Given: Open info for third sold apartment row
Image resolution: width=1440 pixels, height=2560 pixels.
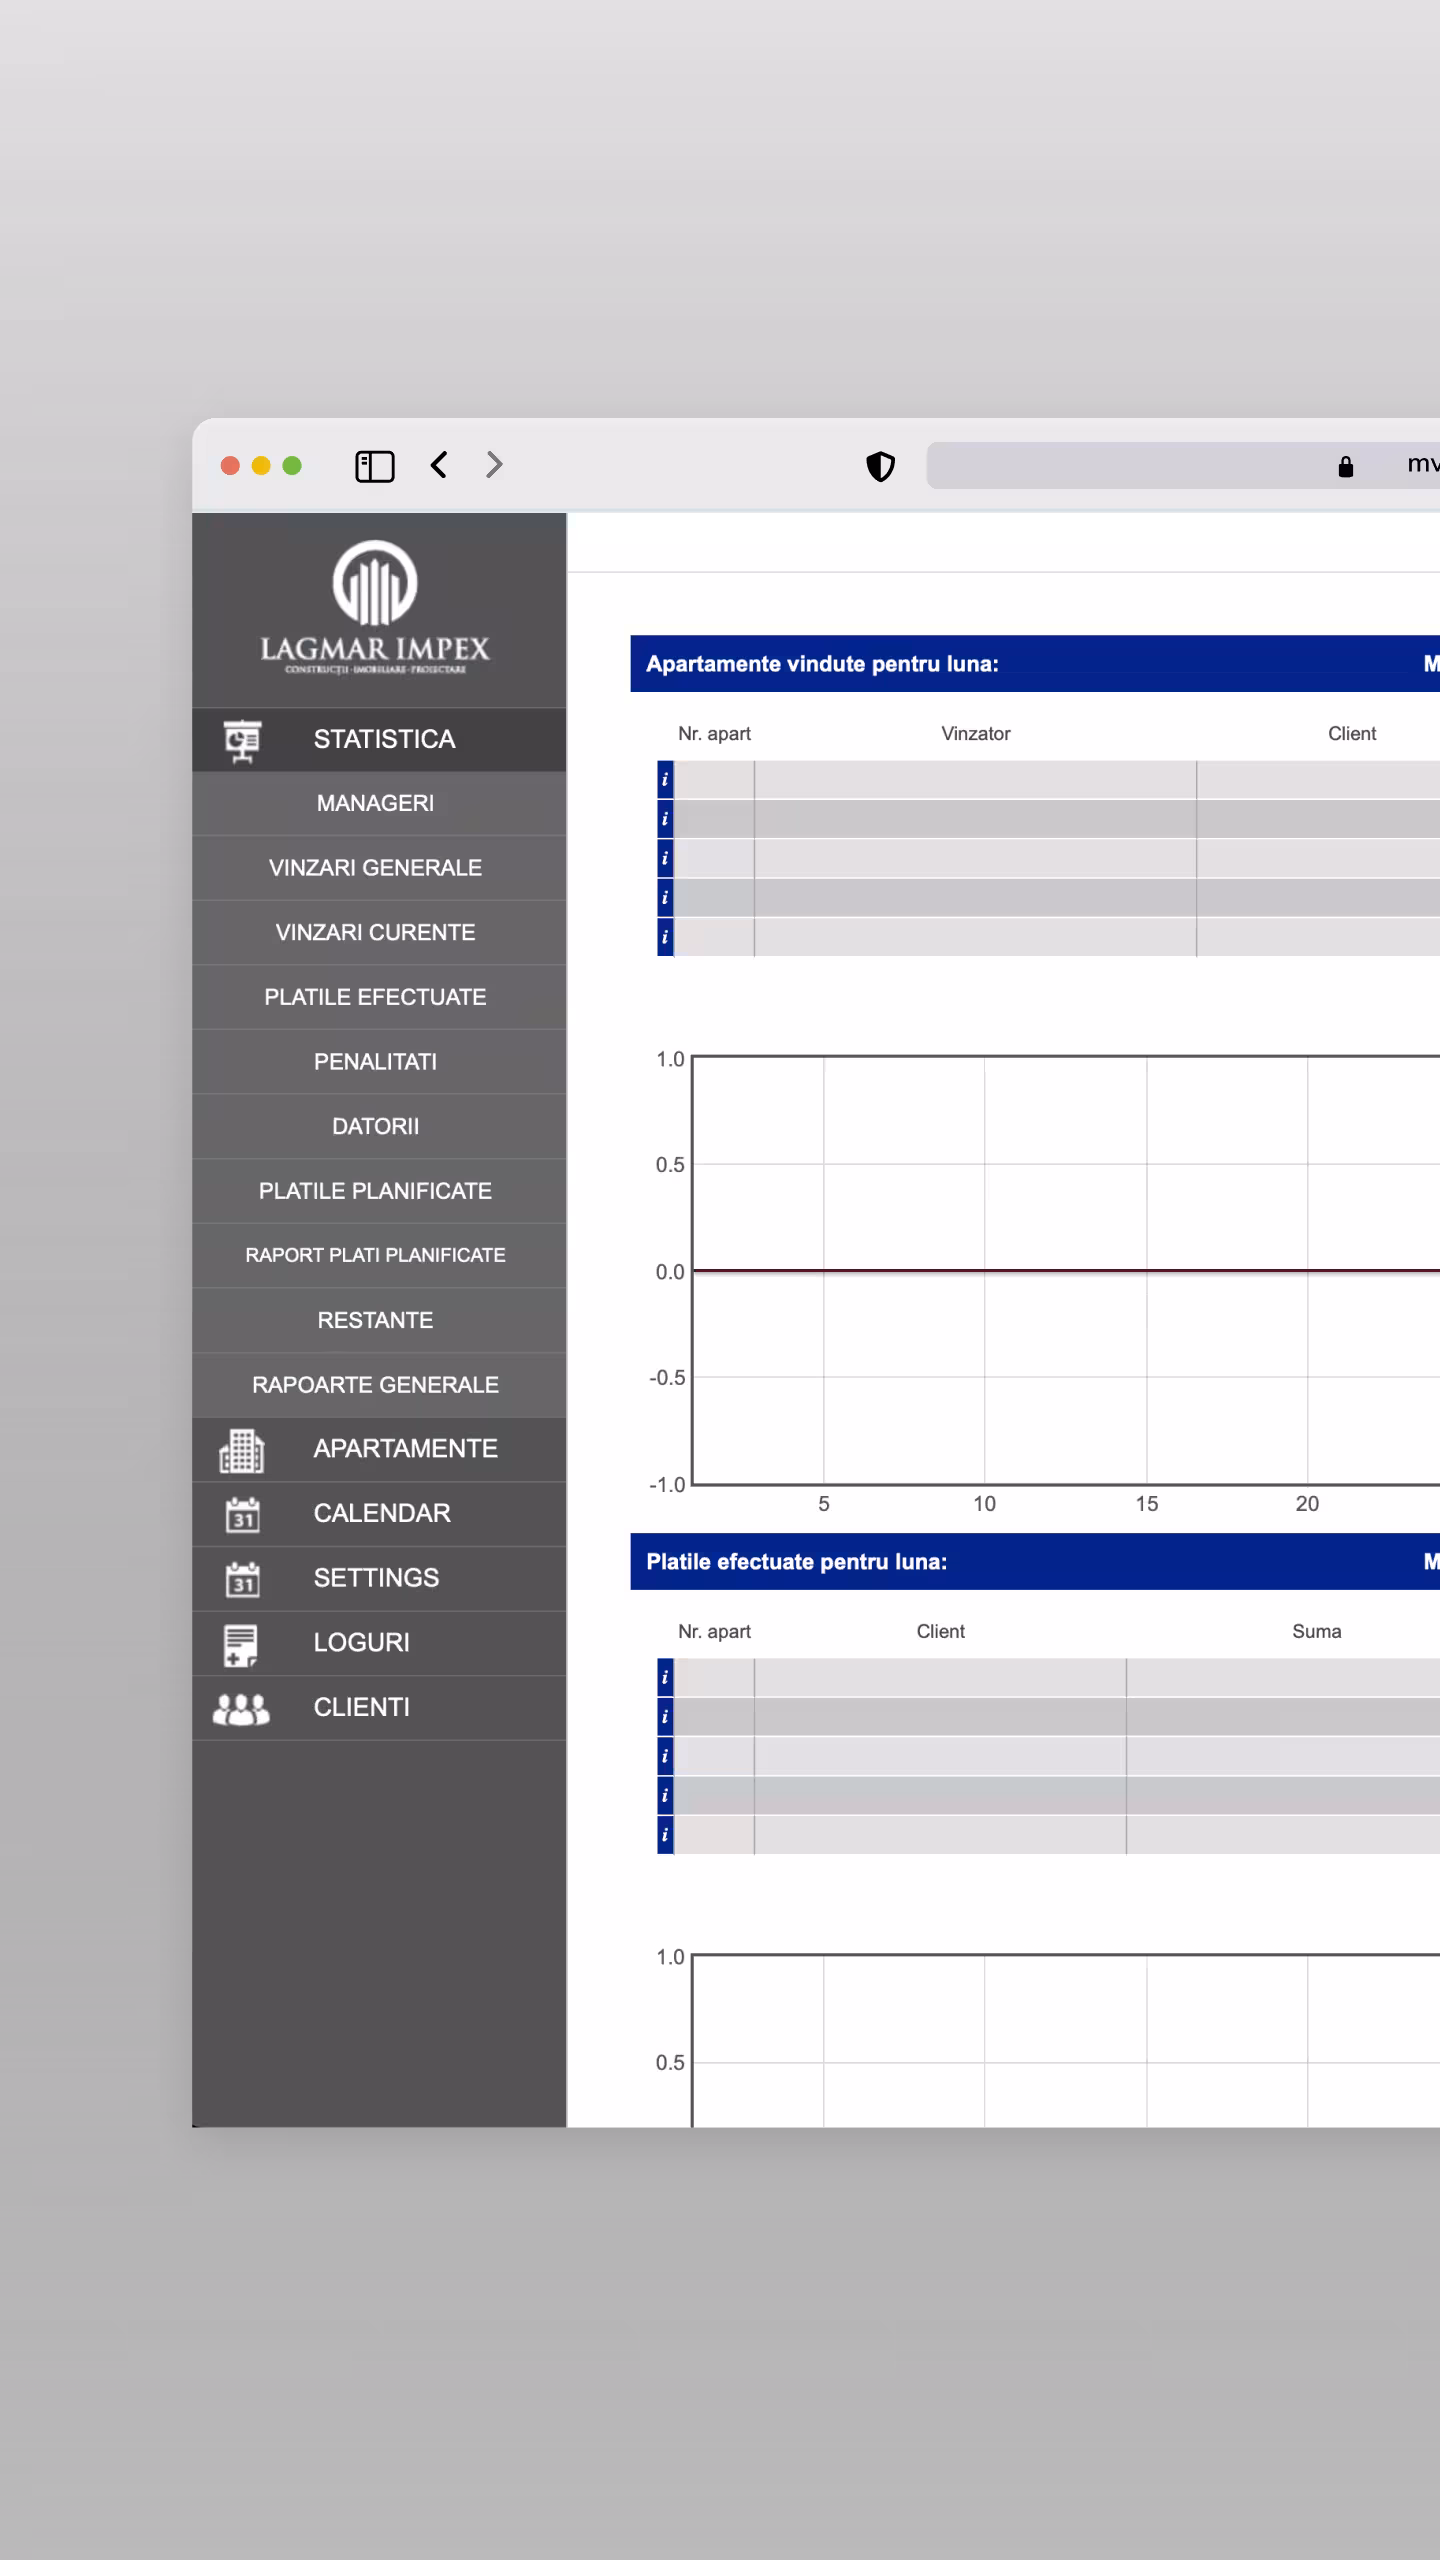Looking at the screenshot, I should (x=665, y=859).
